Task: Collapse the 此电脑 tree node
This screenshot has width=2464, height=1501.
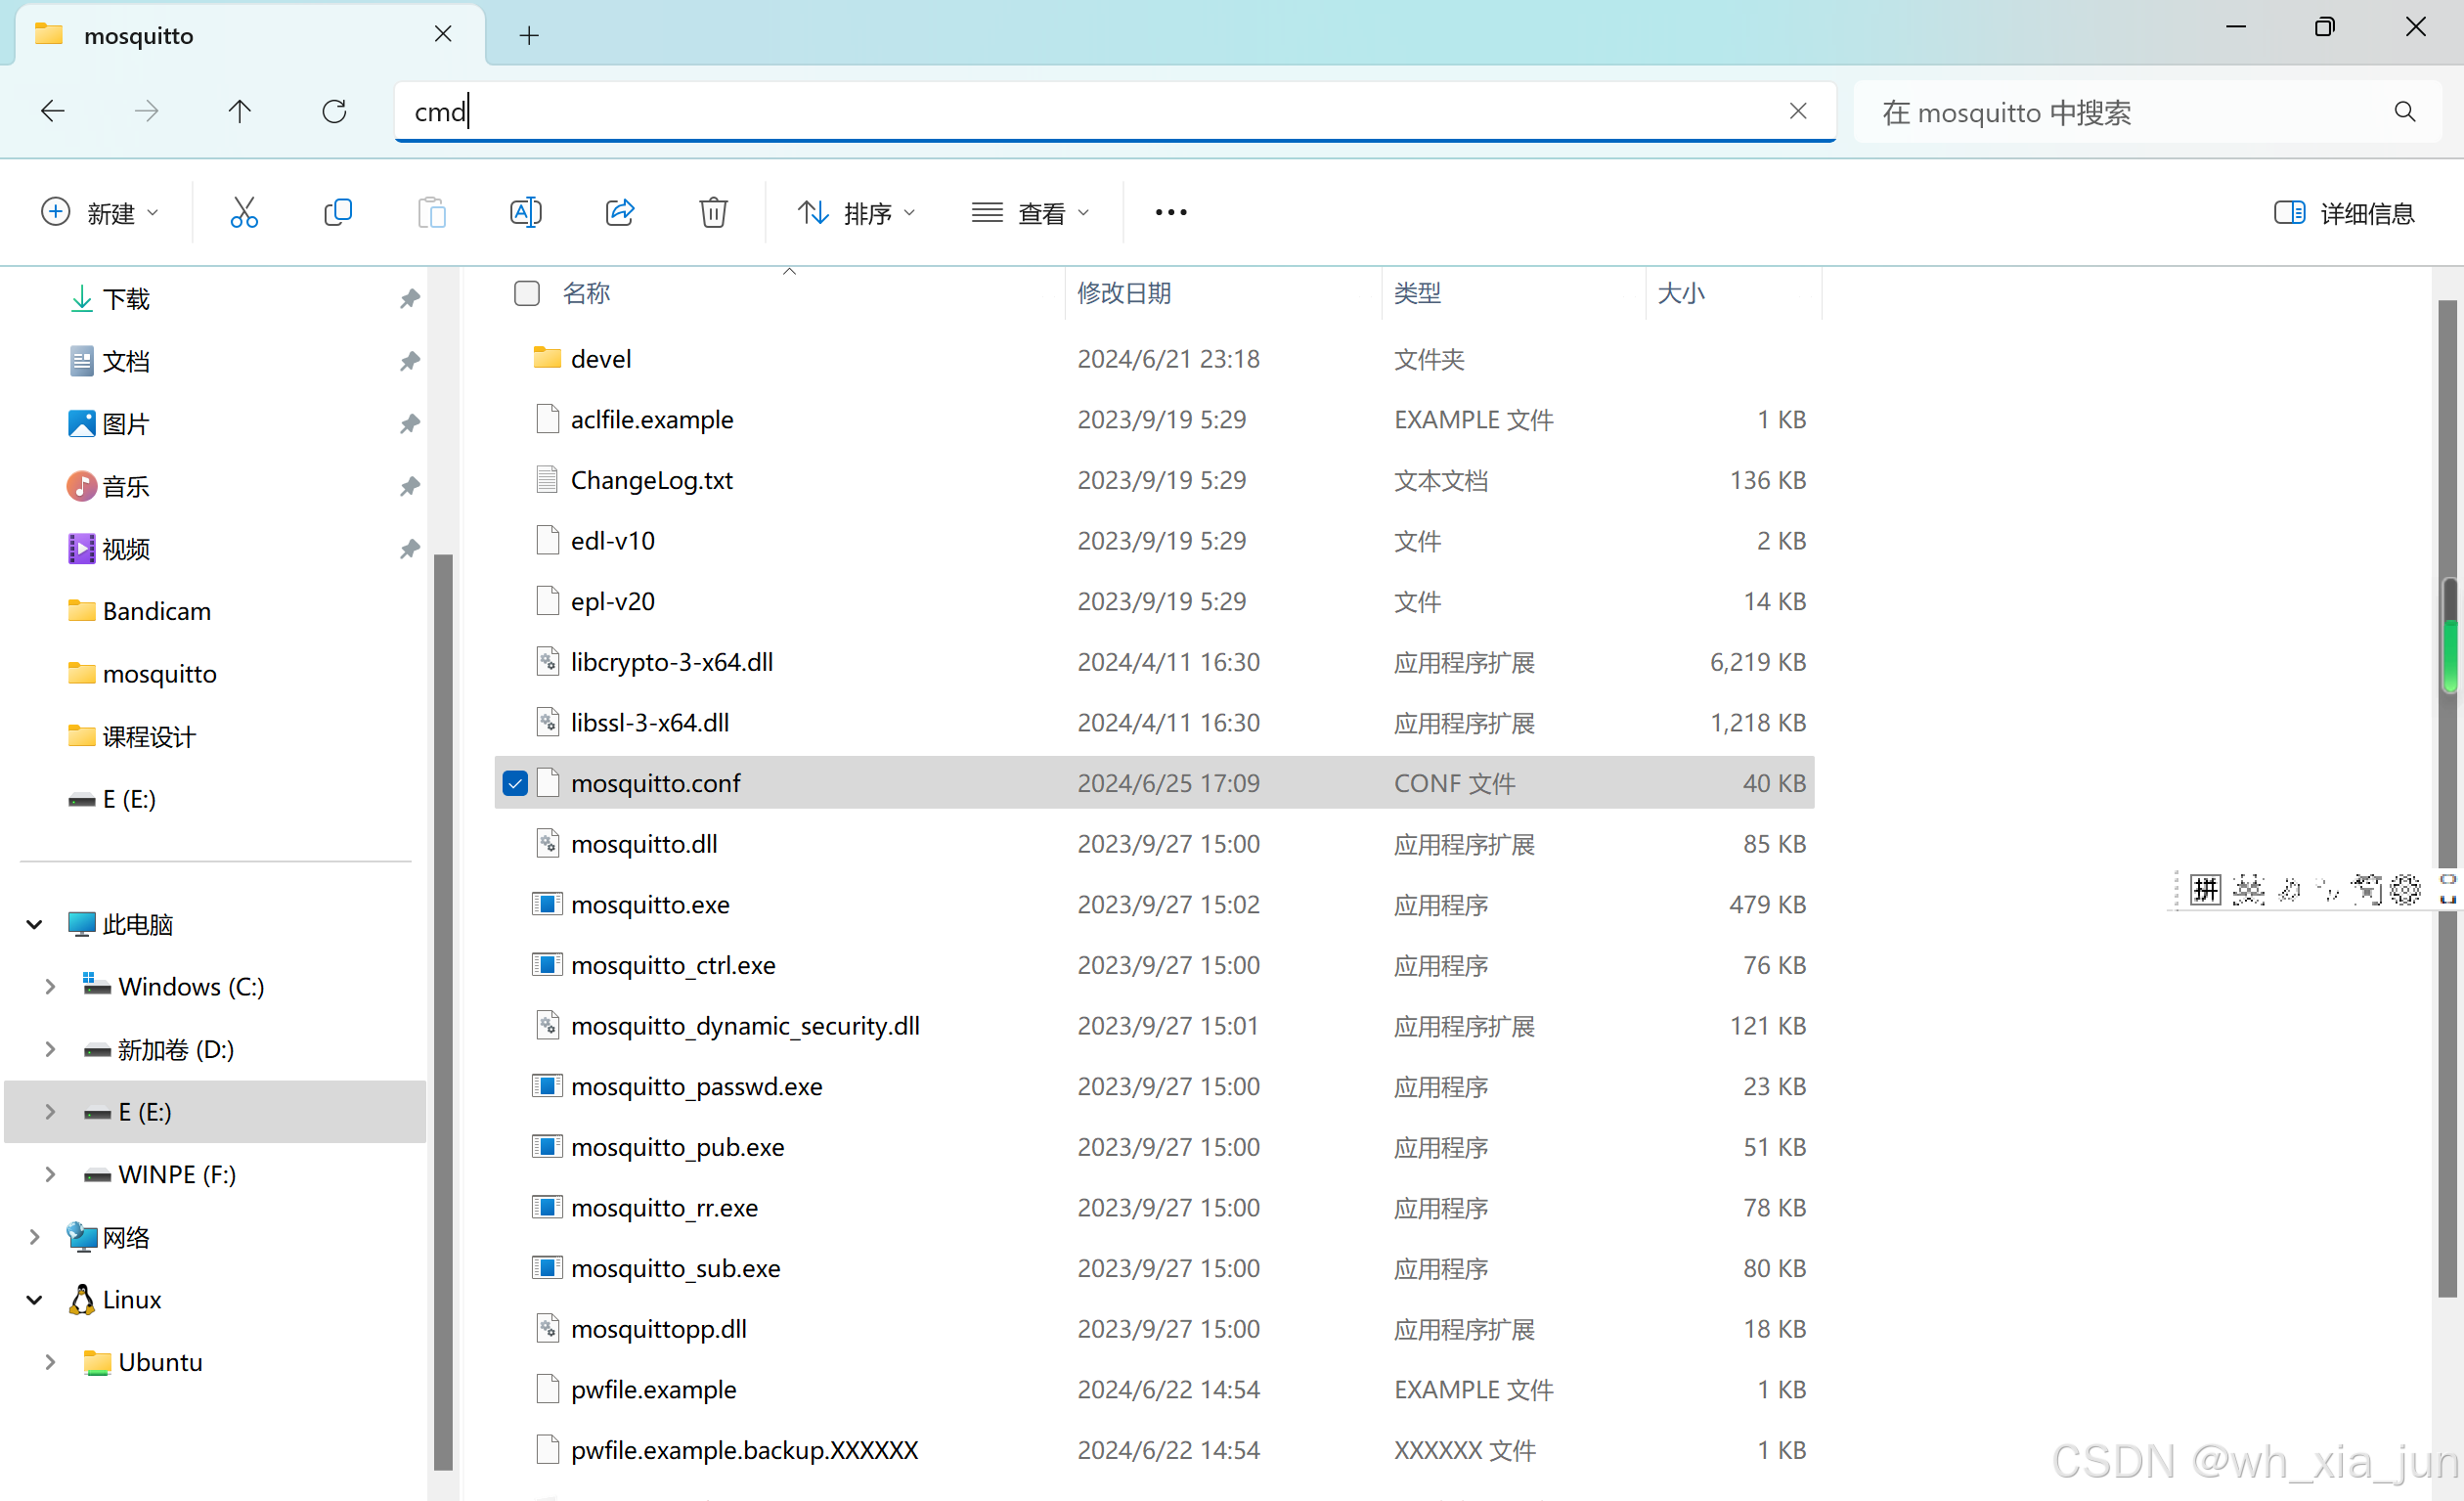Action: coord(35,924)
